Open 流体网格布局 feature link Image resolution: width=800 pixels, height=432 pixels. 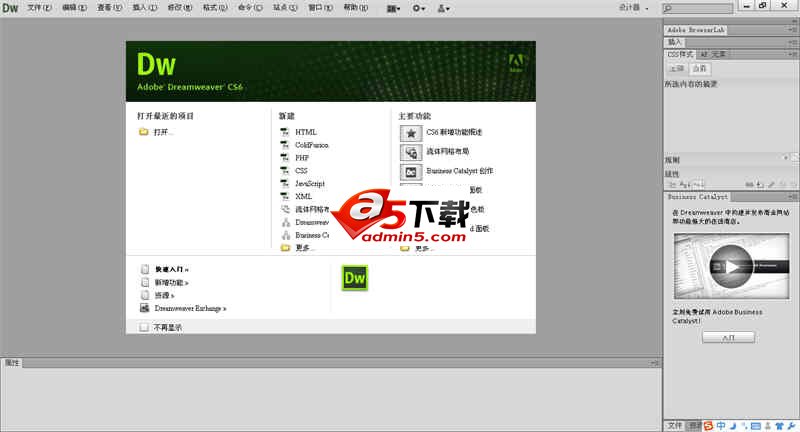point(447,151)
